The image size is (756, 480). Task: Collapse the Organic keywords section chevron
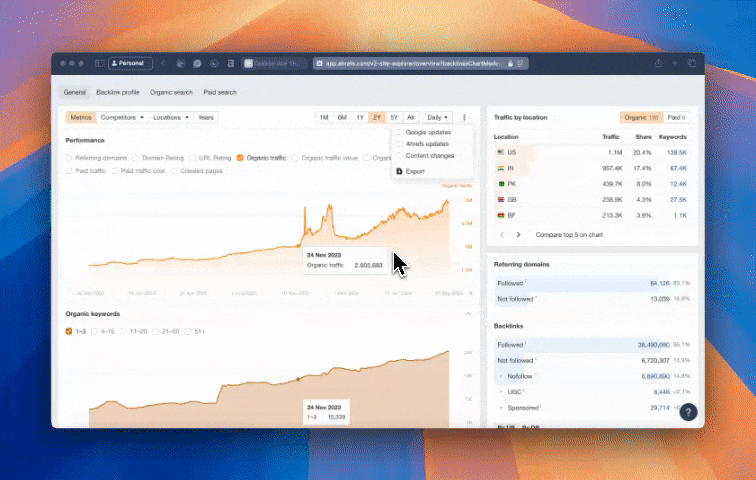point(469,314)
